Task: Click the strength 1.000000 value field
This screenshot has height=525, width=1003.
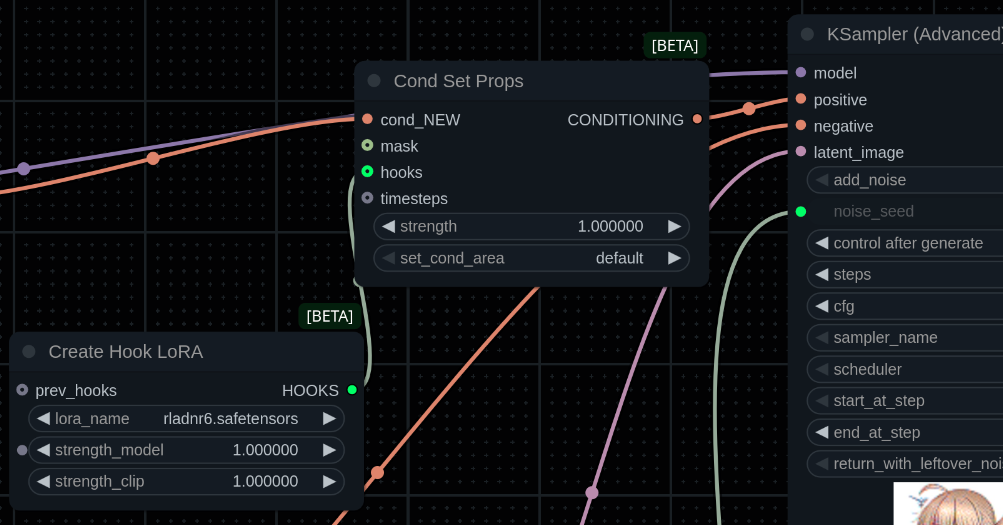Action: click(610, 226)
